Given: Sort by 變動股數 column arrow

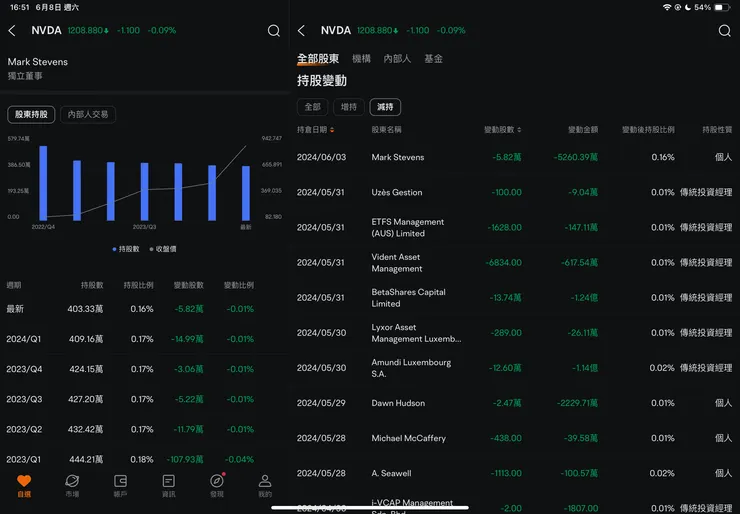Looking at the screenshot, I should pyautogui.click(x=519, y=130).
